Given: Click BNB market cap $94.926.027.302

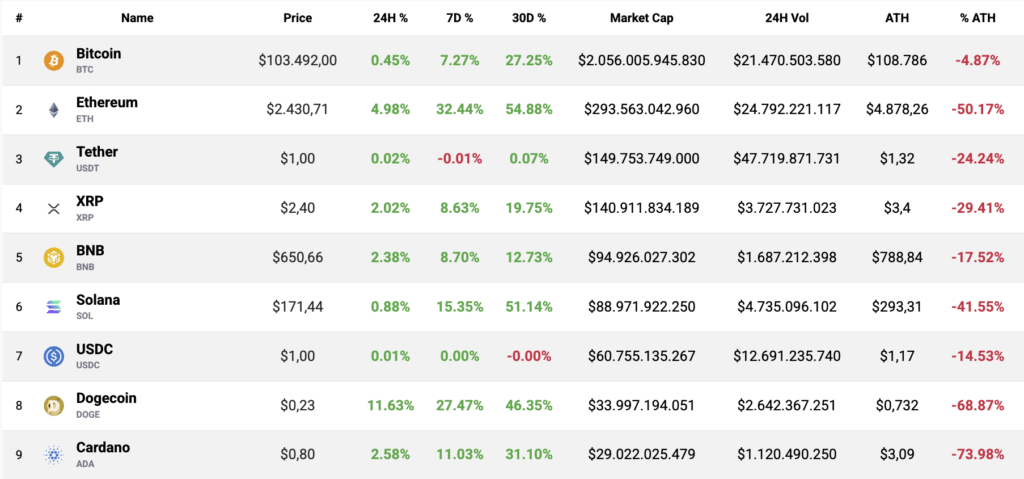Looking at the screenshot, I should pos(641,257).
